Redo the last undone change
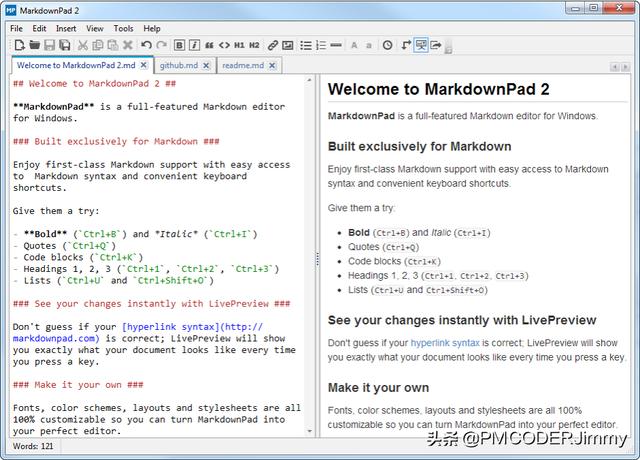 click(x=162, y=45)
